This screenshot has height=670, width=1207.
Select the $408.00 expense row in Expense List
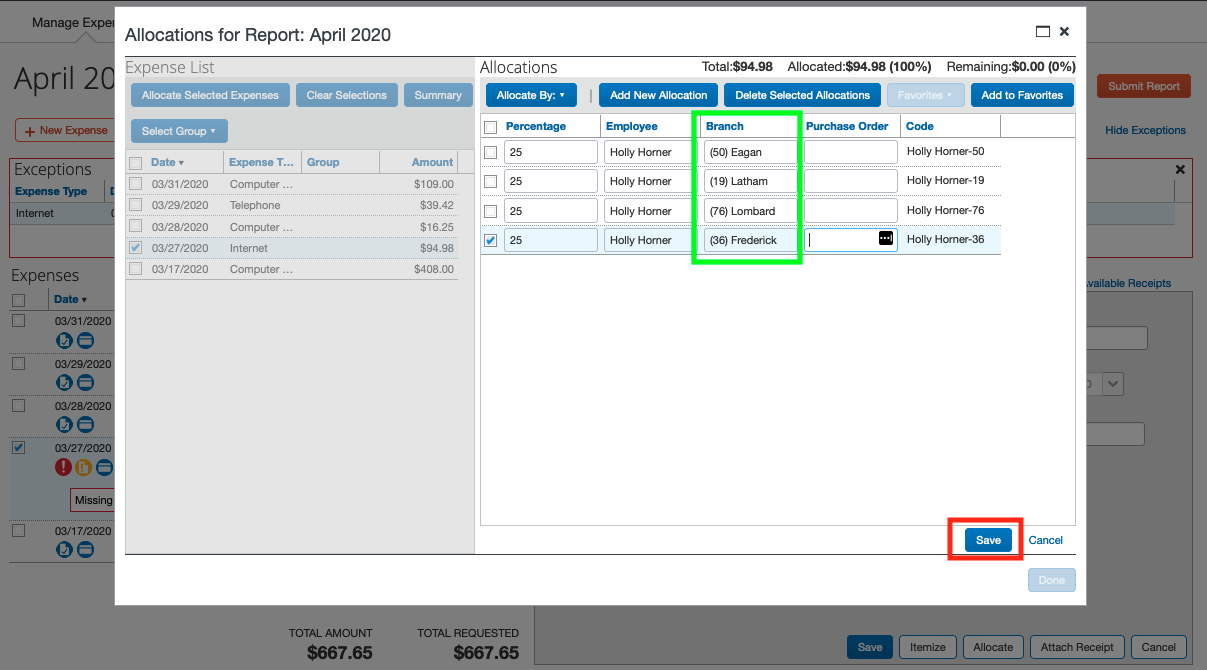click(x=292, y=269)
